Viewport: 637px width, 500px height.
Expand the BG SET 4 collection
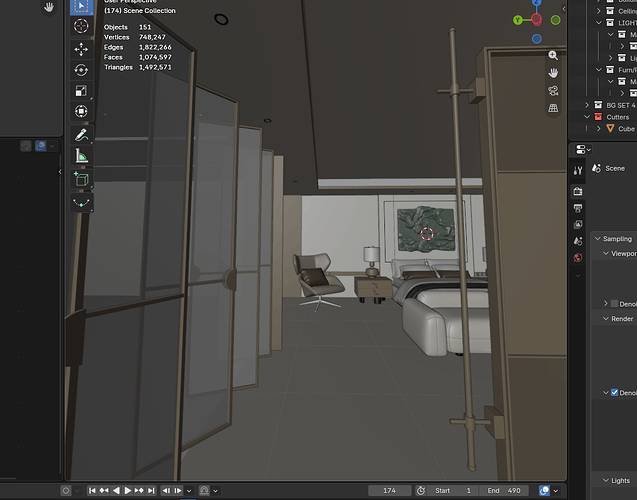coord(587,105)
